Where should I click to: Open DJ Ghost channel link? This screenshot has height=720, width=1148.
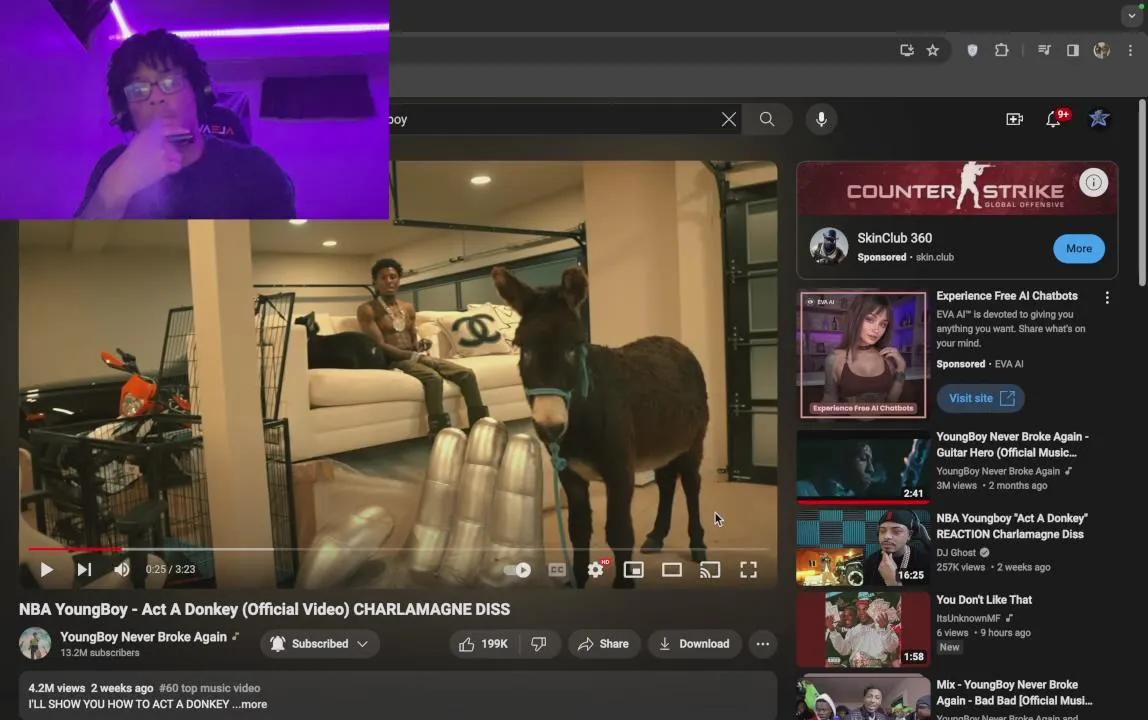(x=956, y=552)
